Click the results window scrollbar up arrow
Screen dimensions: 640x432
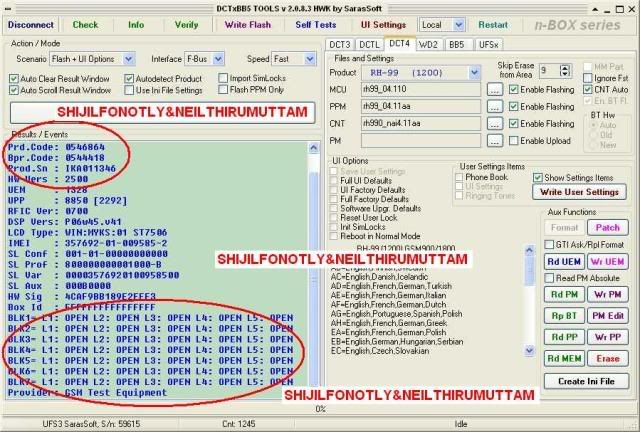click(313, 148)
